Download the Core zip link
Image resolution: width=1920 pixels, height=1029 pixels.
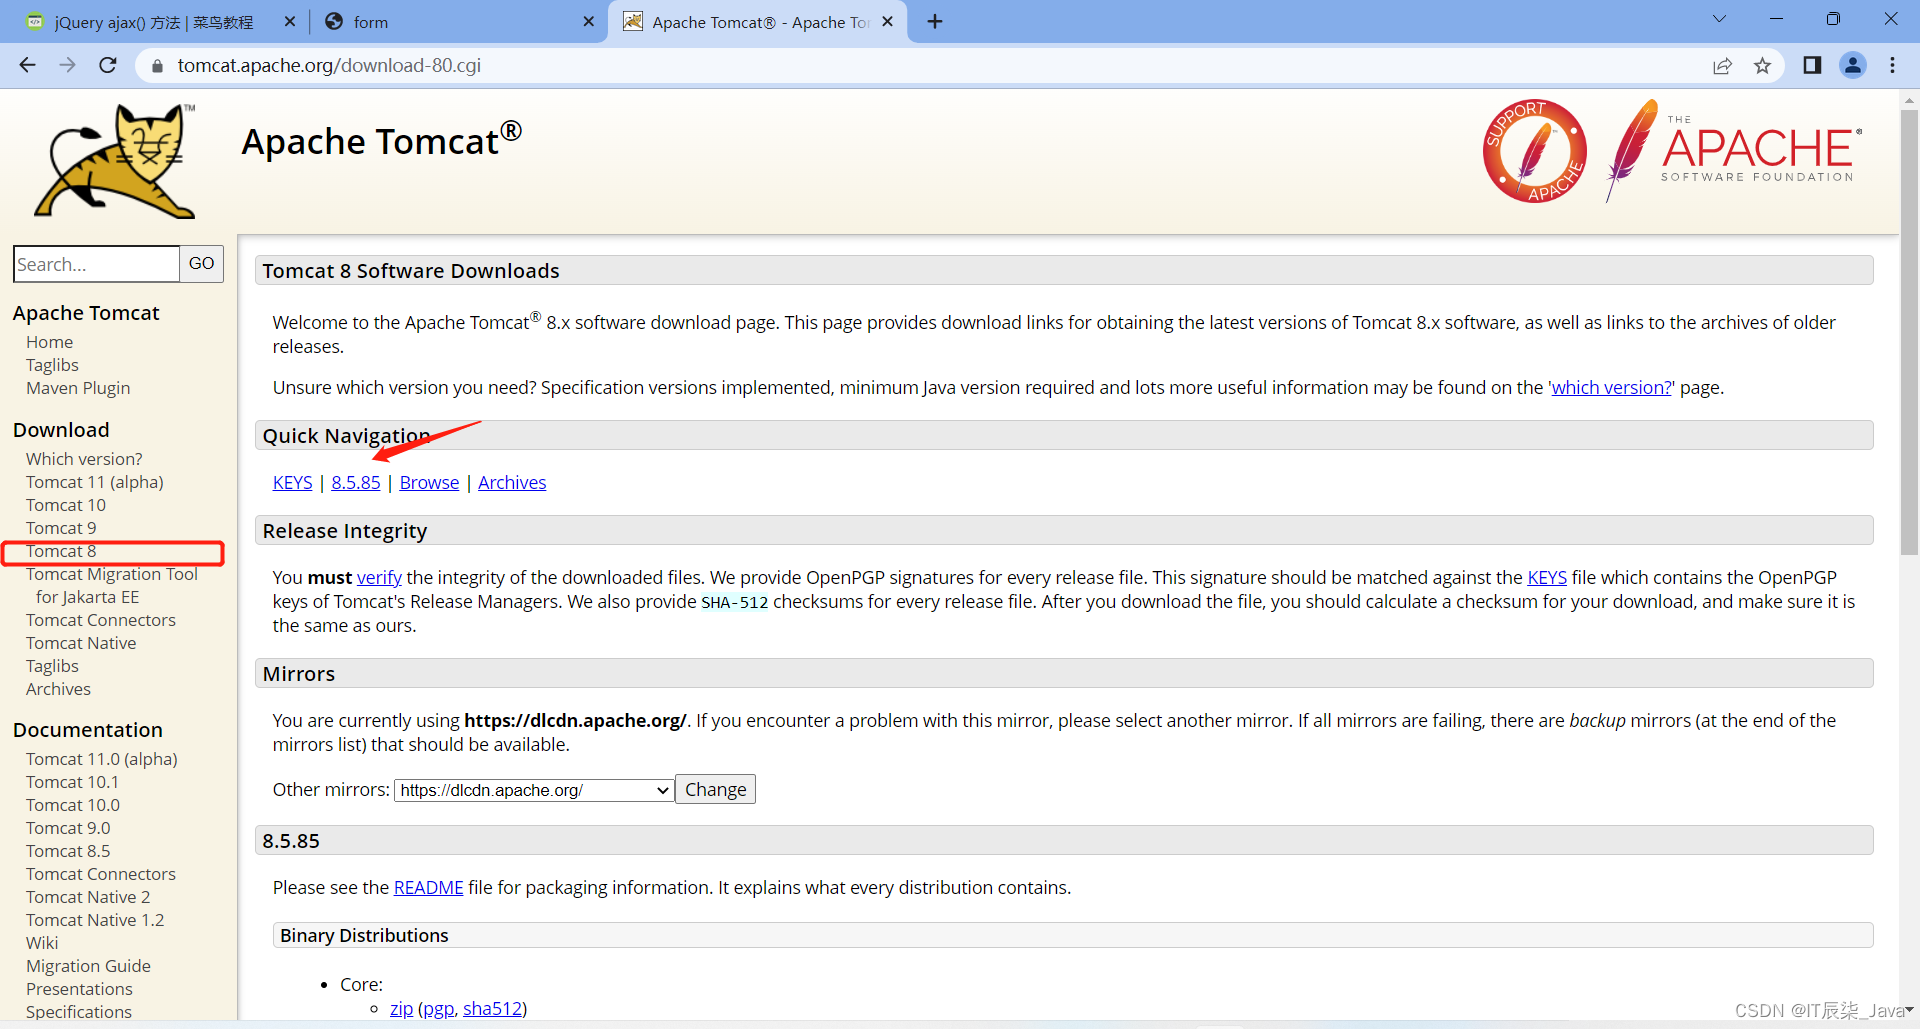(401, 1009)
